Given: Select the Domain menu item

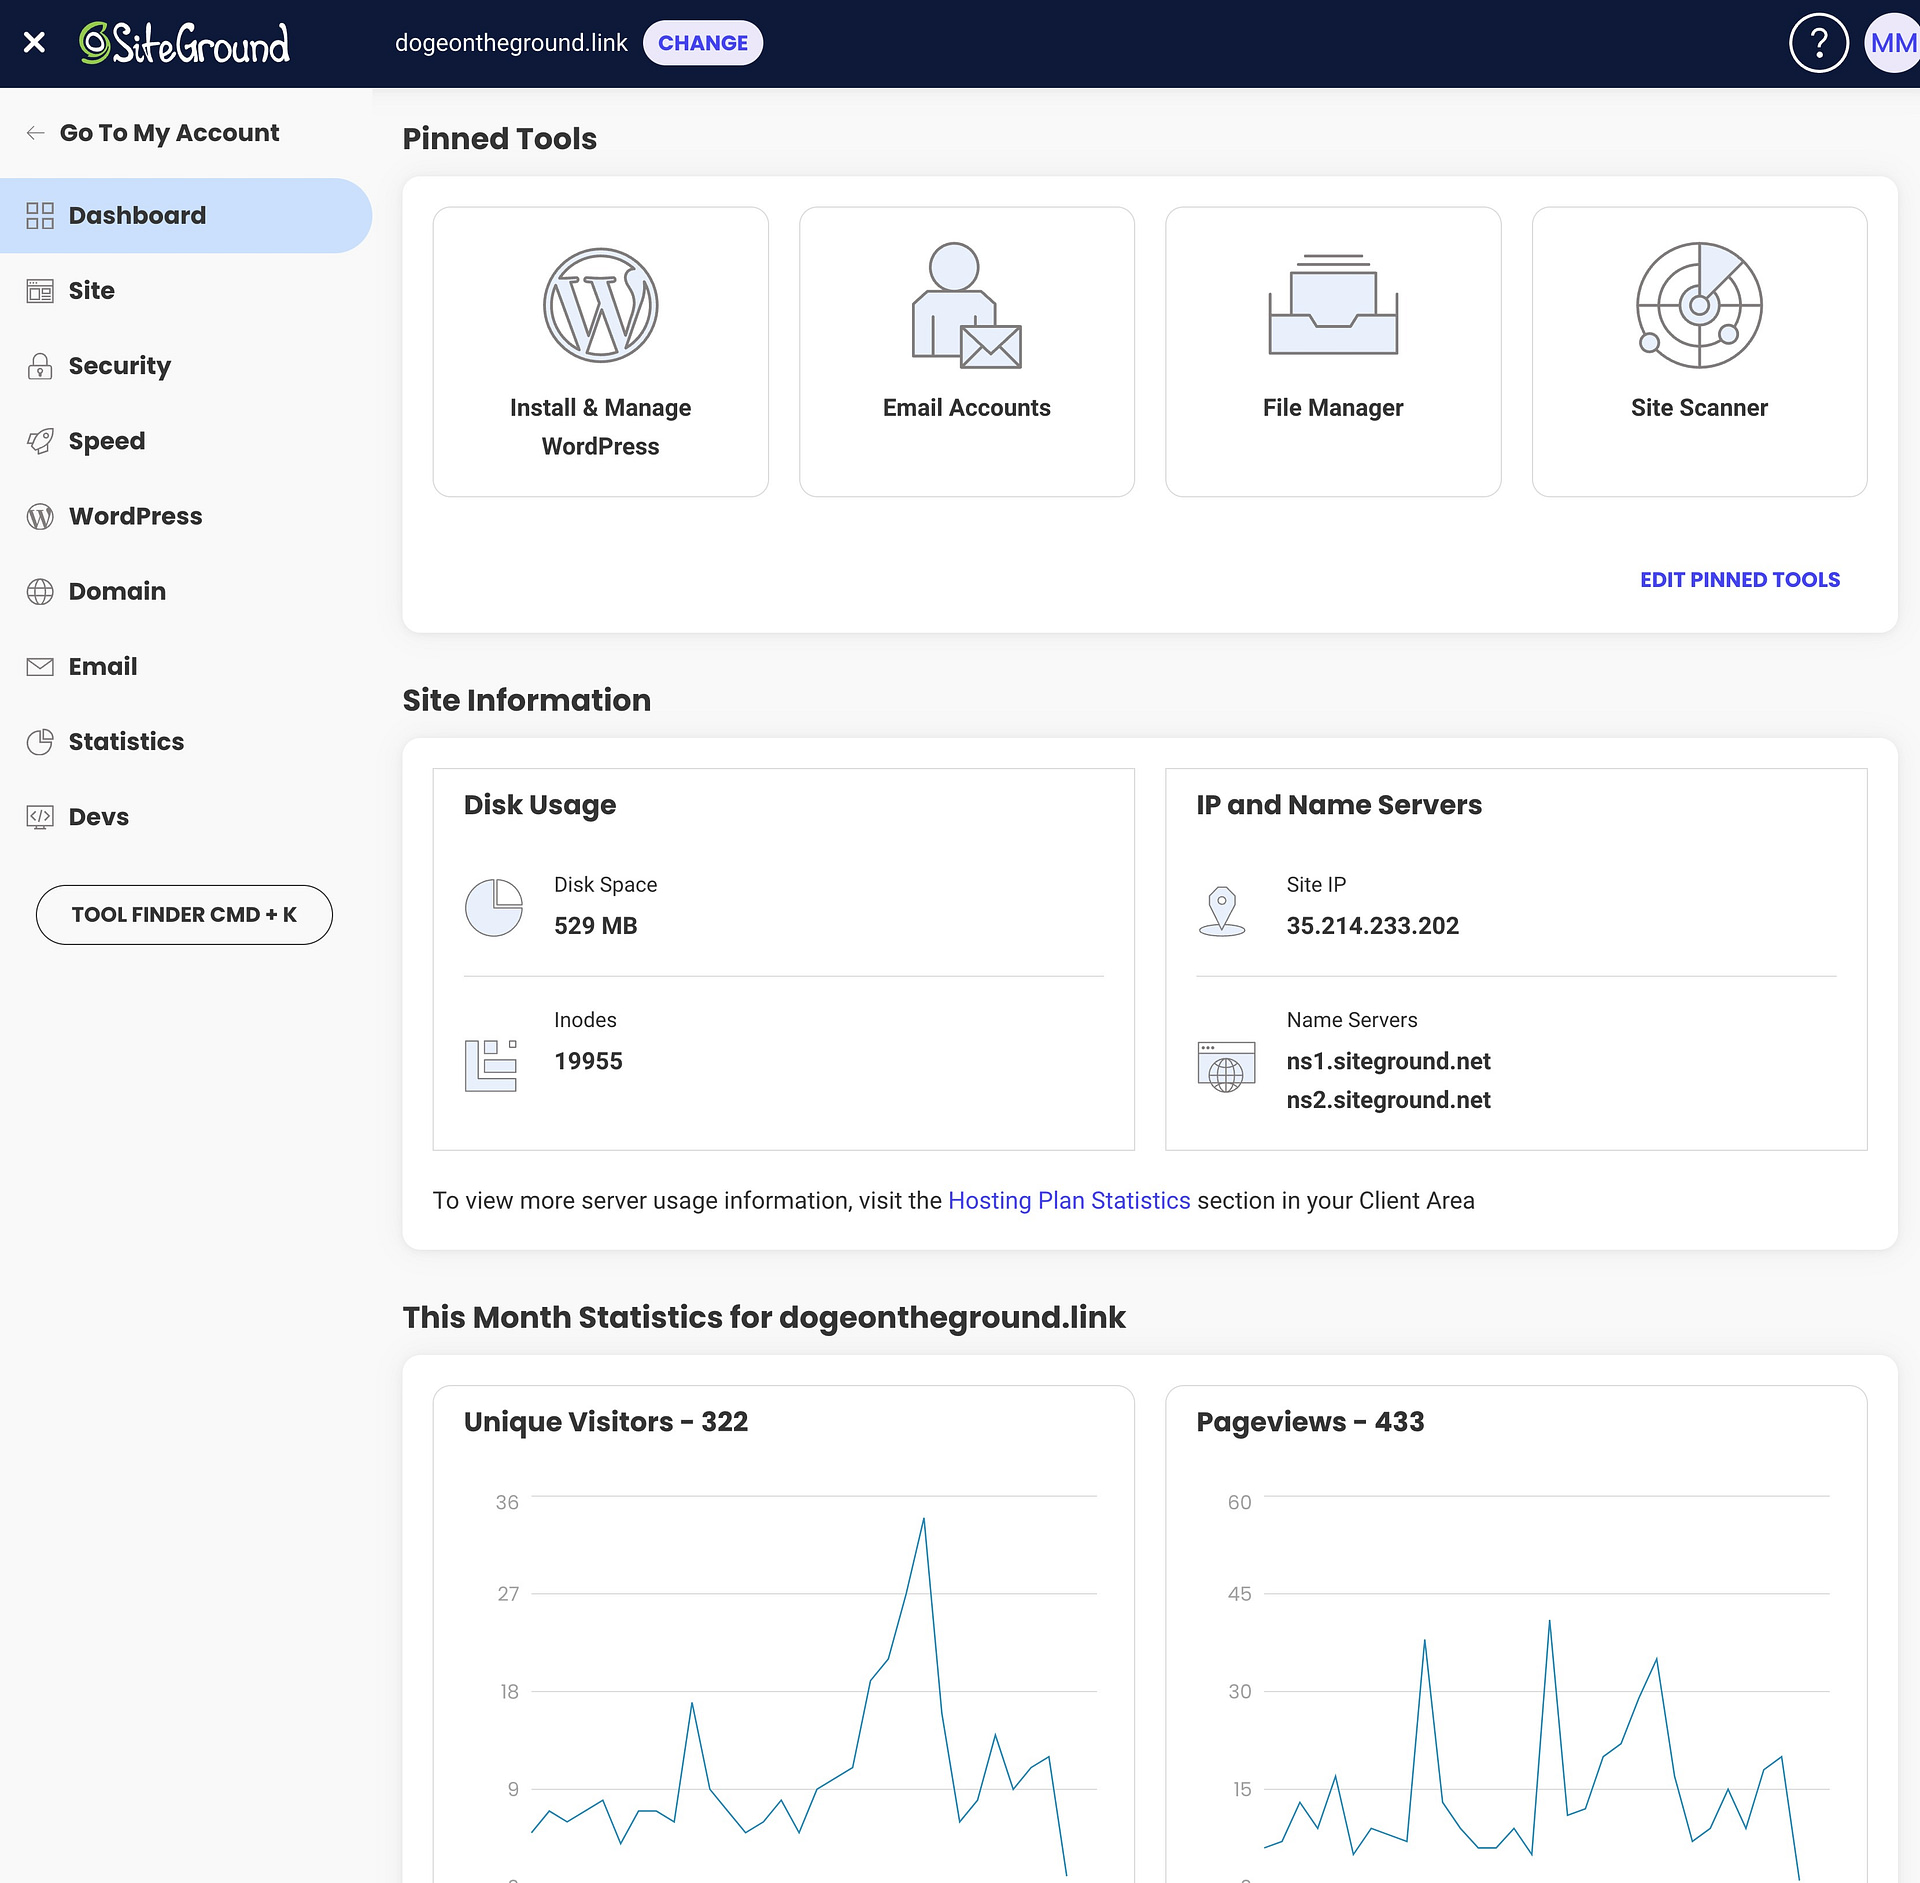Looking at the screenshot, I should [x=117, y=590].
